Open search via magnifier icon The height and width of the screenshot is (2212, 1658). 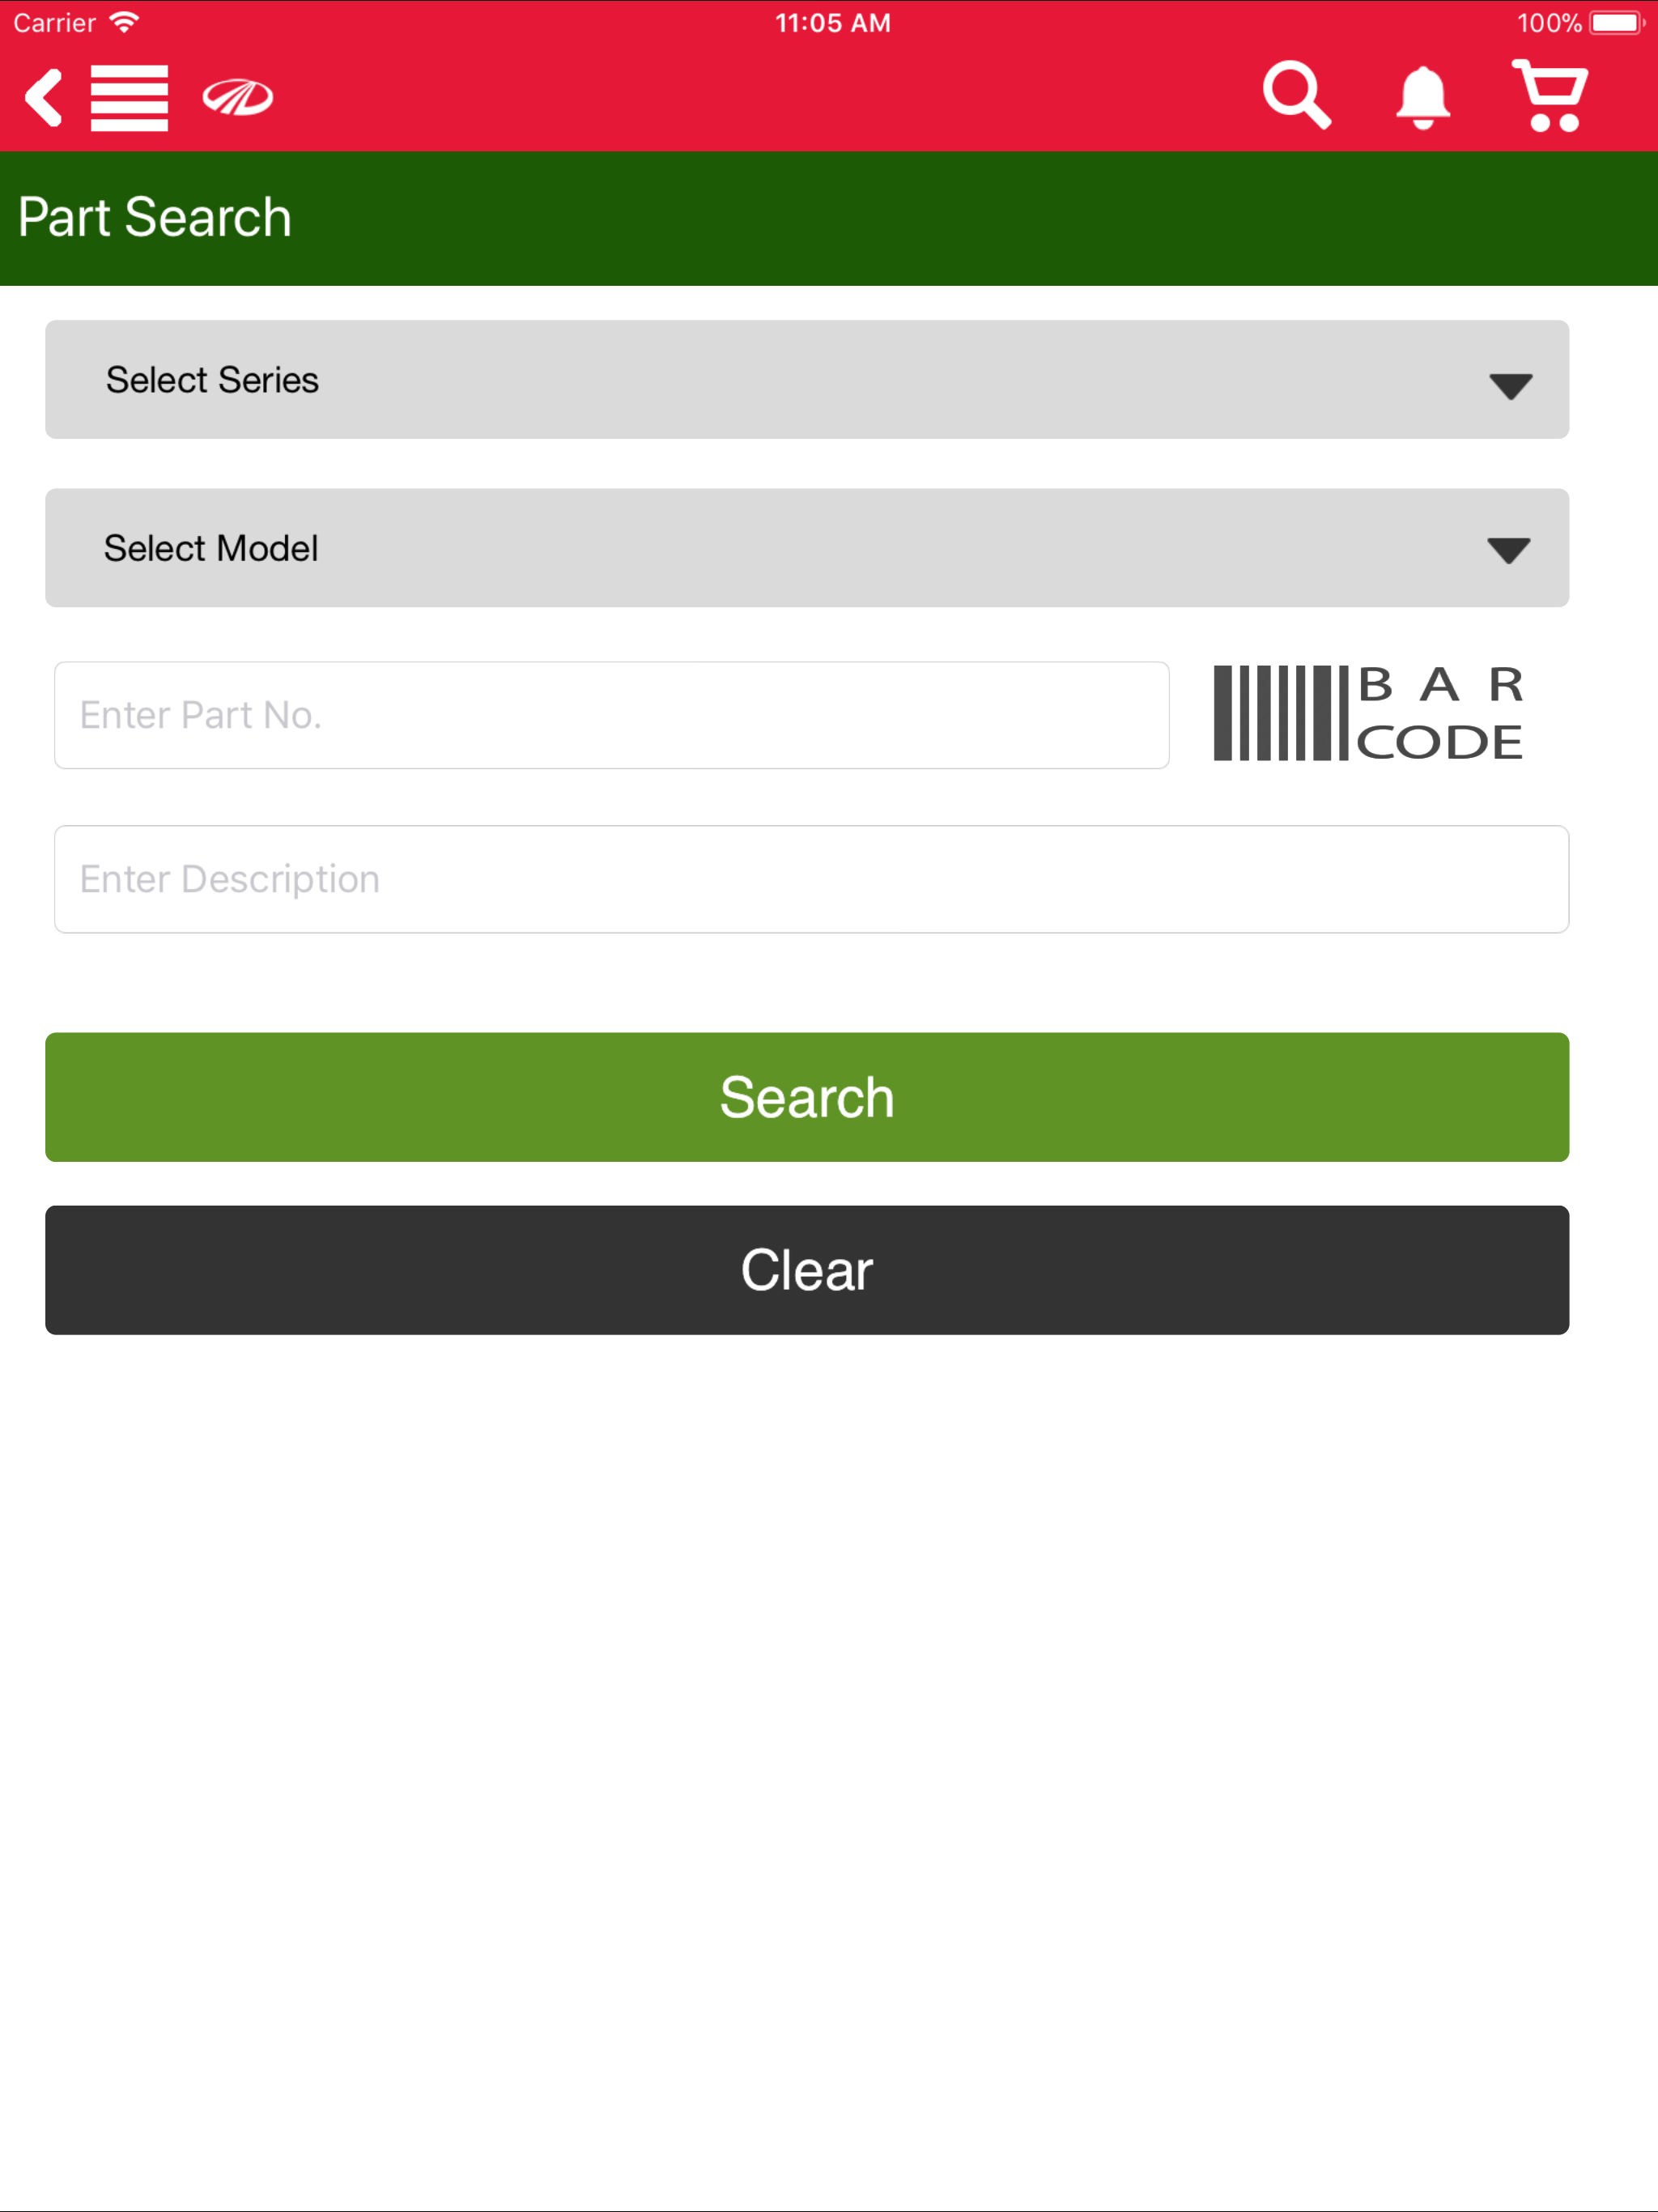1297,95
